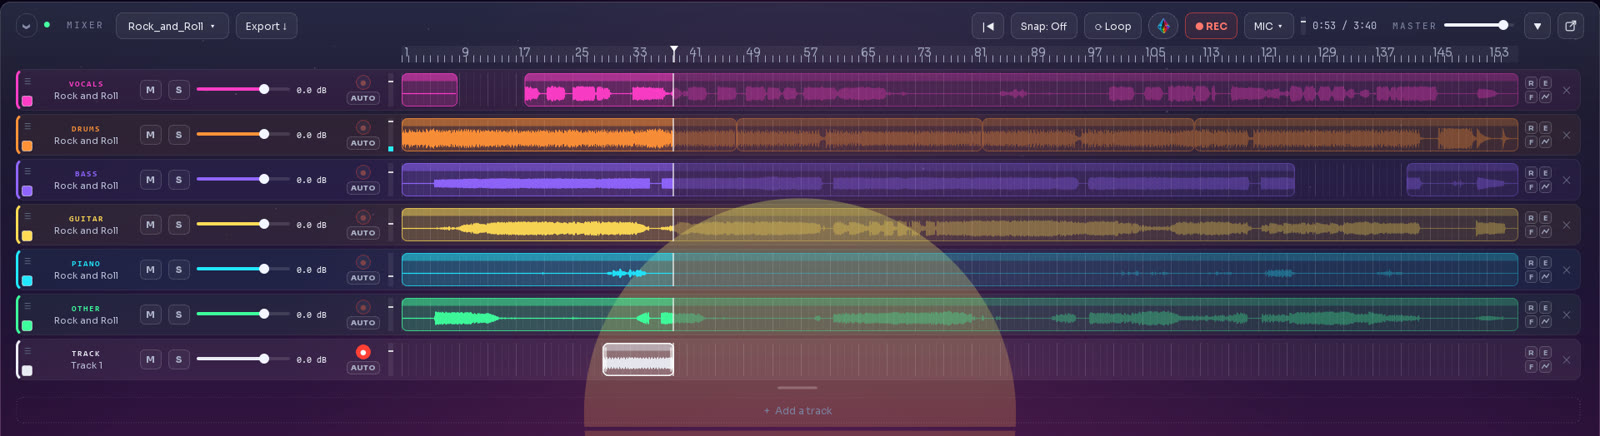Click Add a track

click(x=798, y=411)
